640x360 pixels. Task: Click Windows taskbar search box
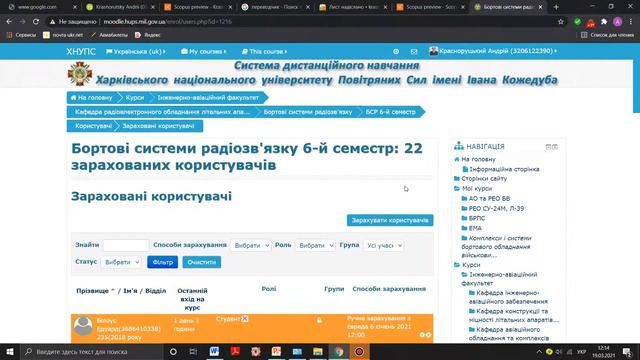(x=92, y=351)
